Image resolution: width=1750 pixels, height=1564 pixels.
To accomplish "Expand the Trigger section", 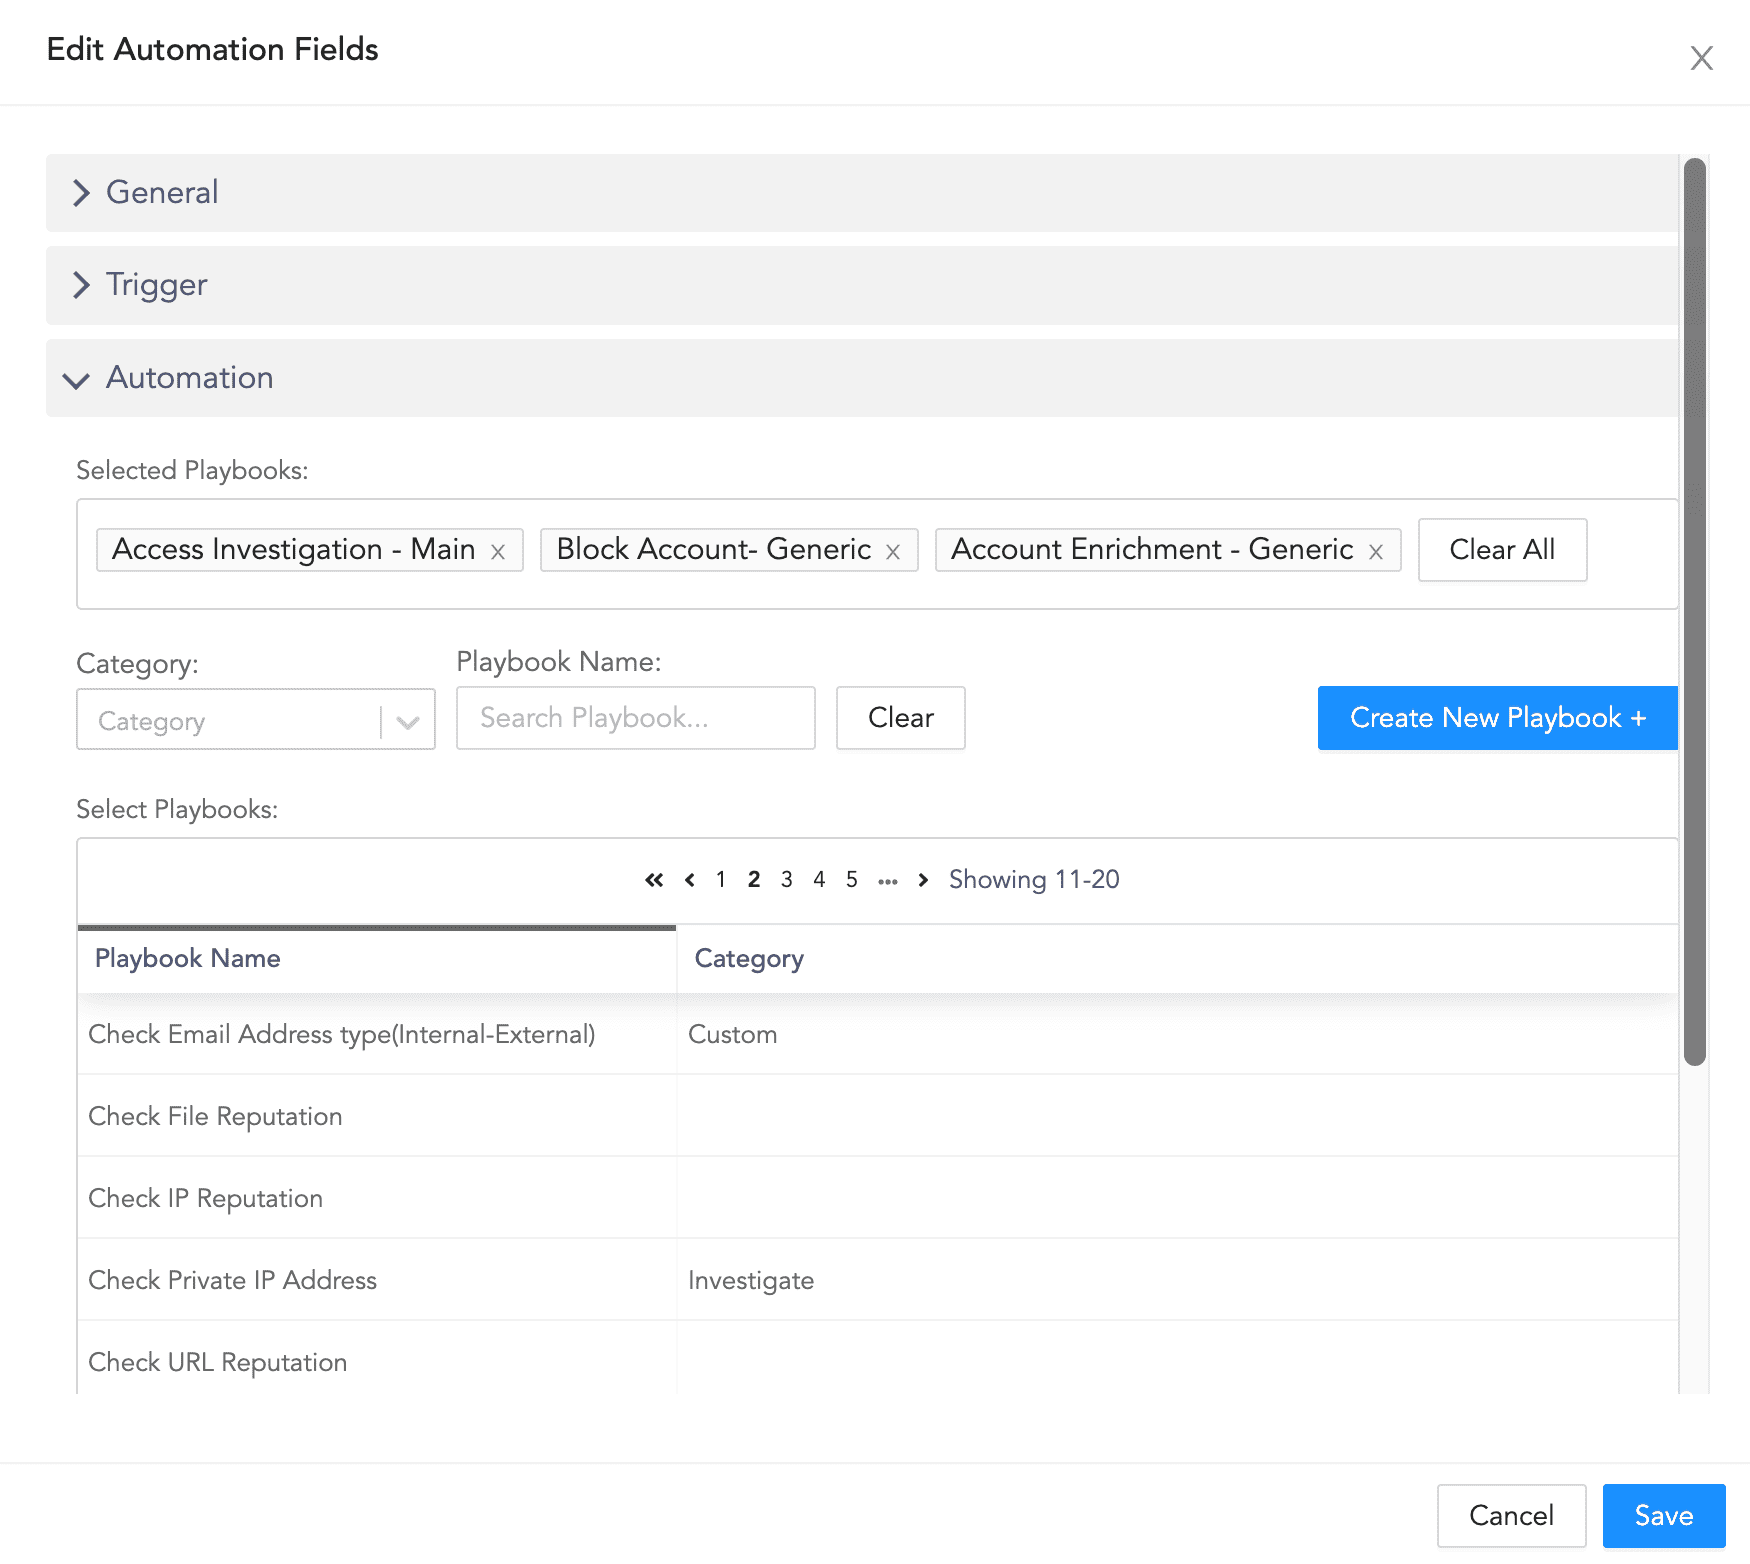I will [155, 285].
